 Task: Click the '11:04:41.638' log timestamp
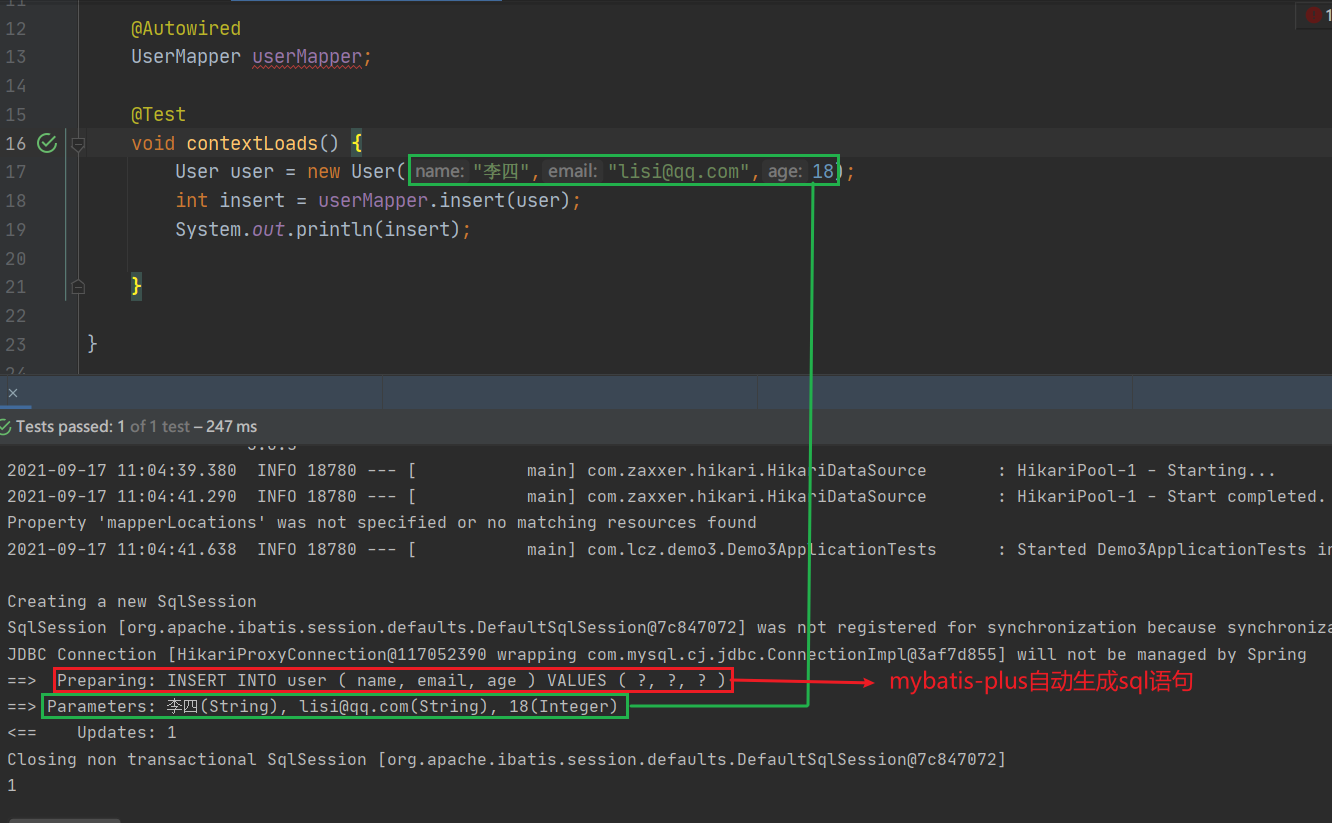point(177,549)
